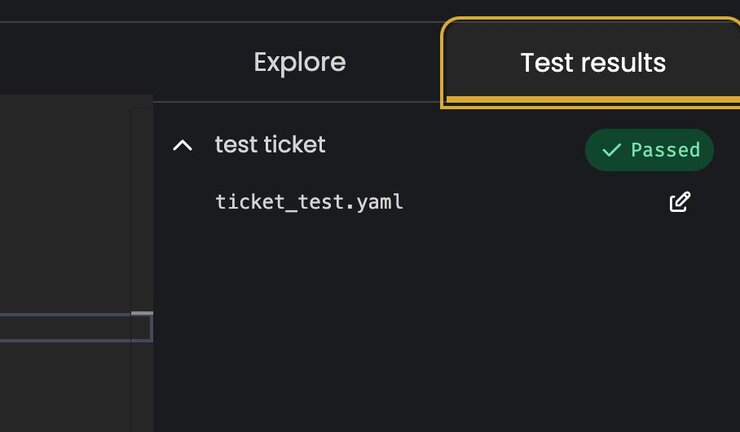Screen dimensions: 740x432
Task: Switch to the Explore tab
Action: tap(300, 62)
